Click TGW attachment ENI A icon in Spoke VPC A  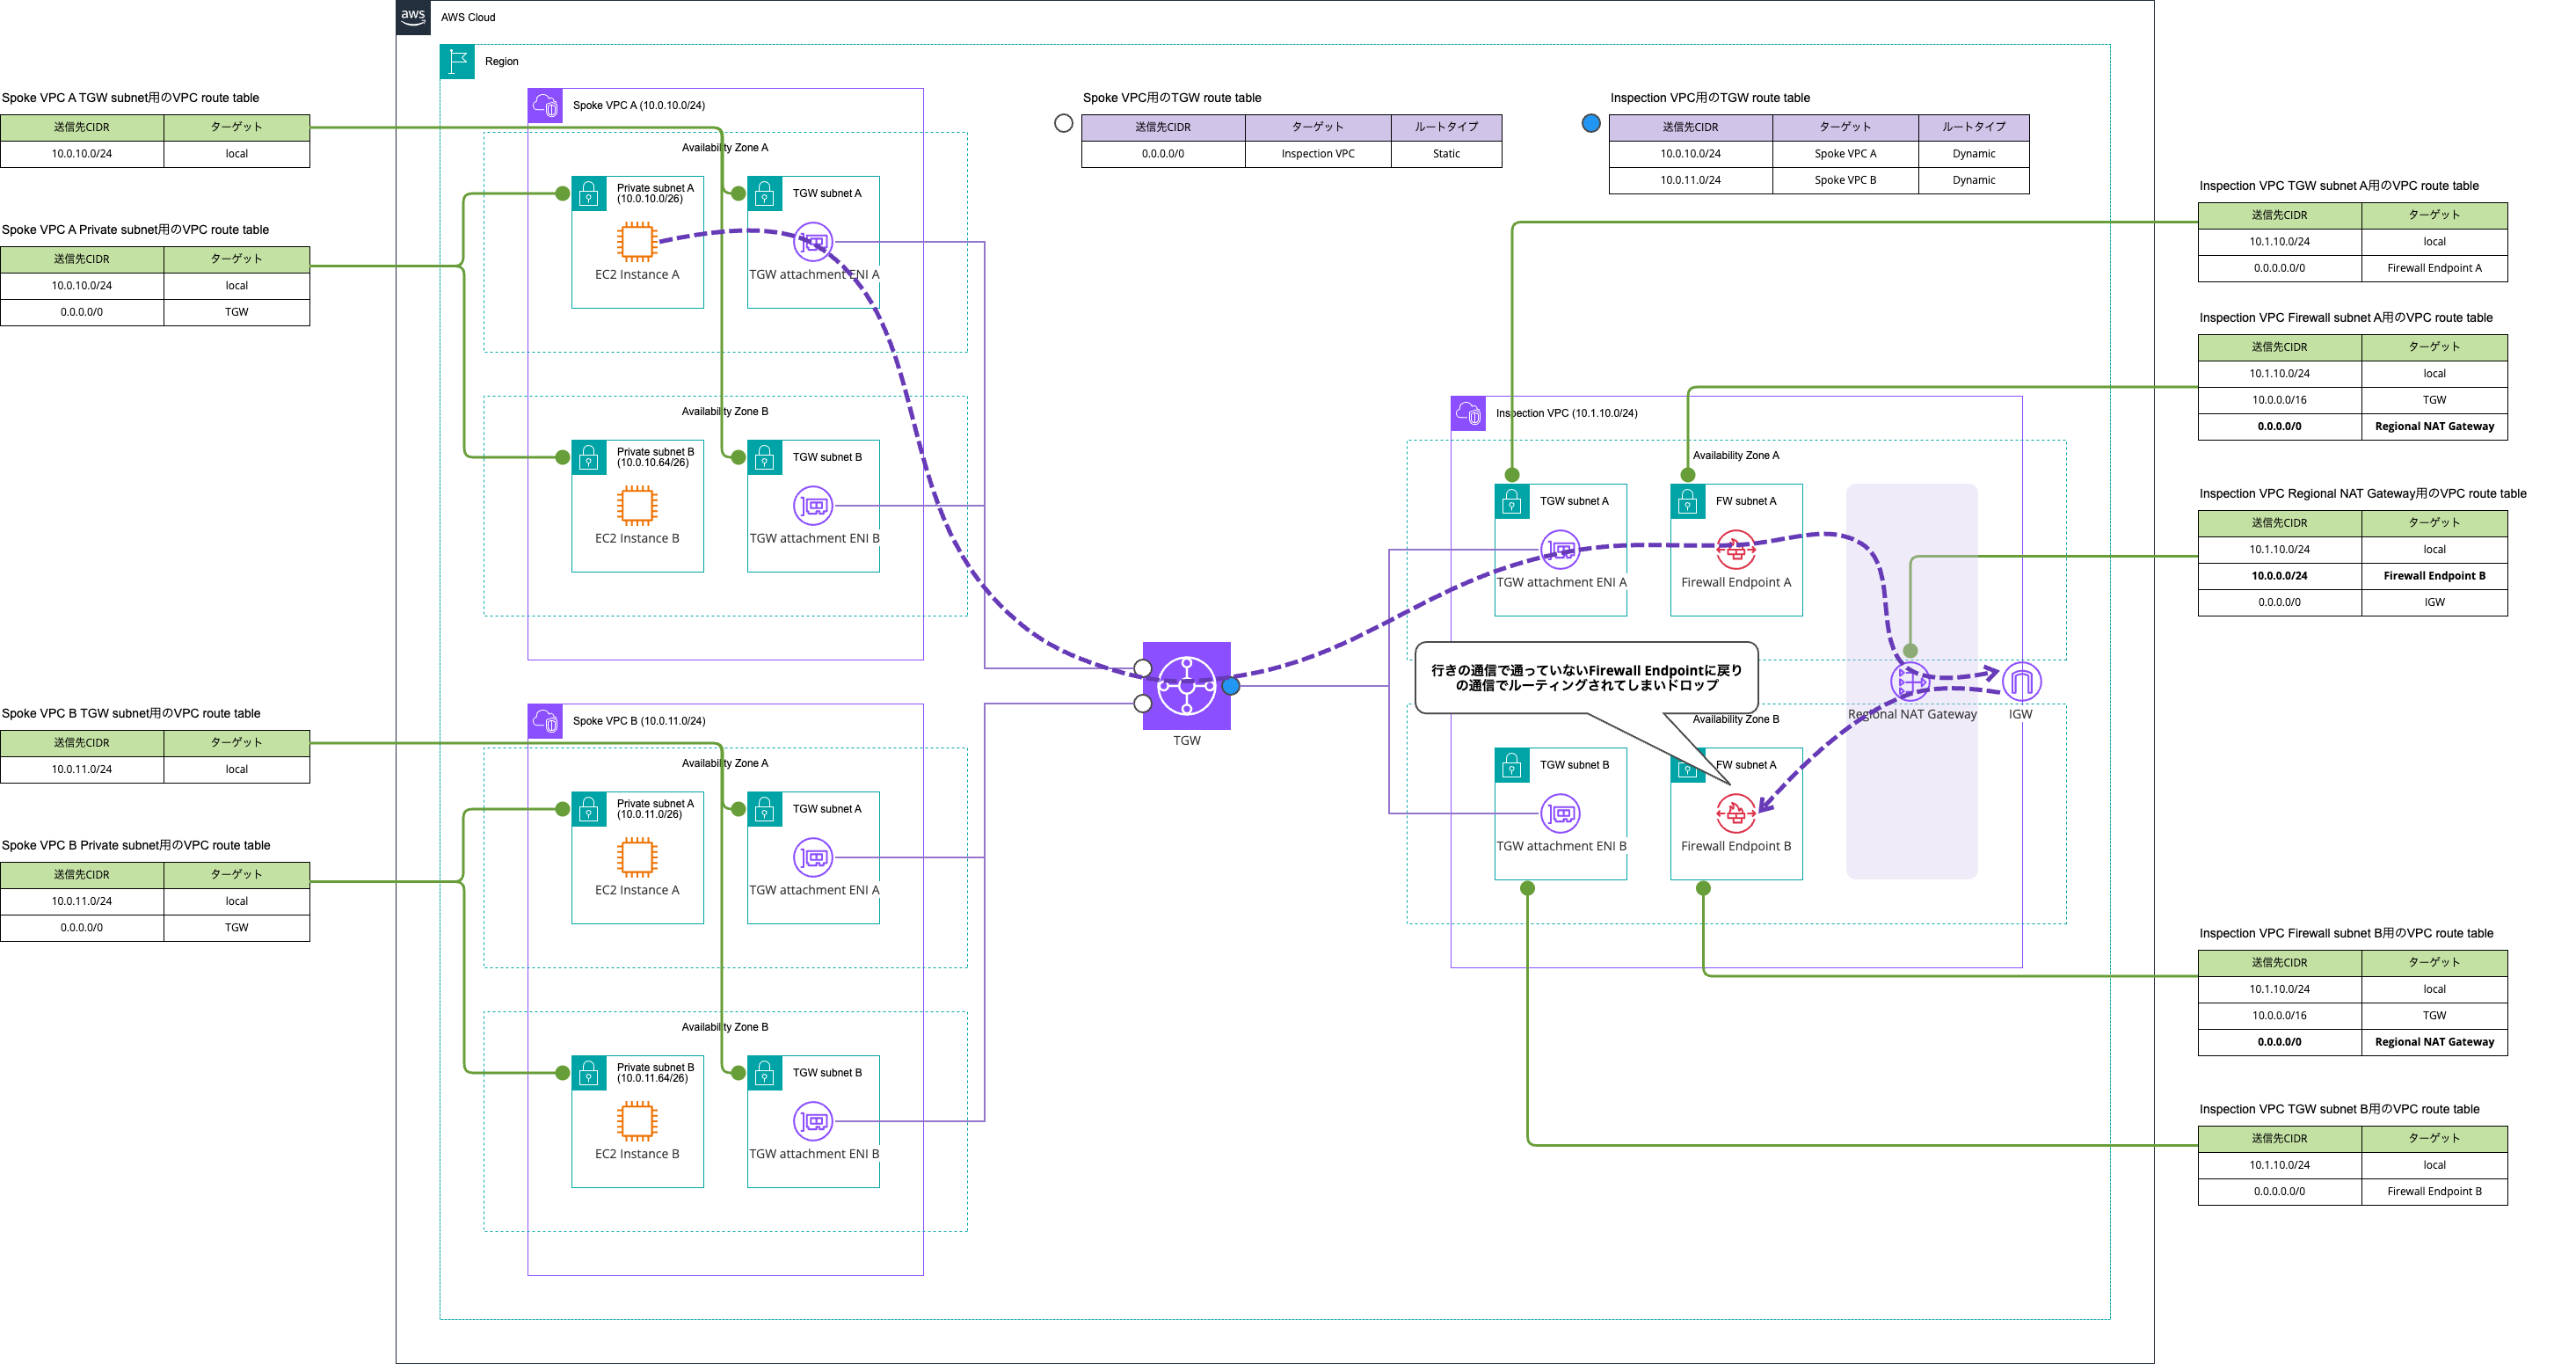tap(813, 242)
